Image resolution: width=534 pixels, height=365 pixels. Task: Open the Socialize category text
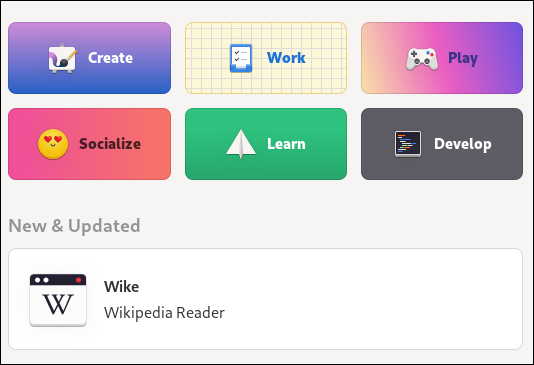[110, 144]
